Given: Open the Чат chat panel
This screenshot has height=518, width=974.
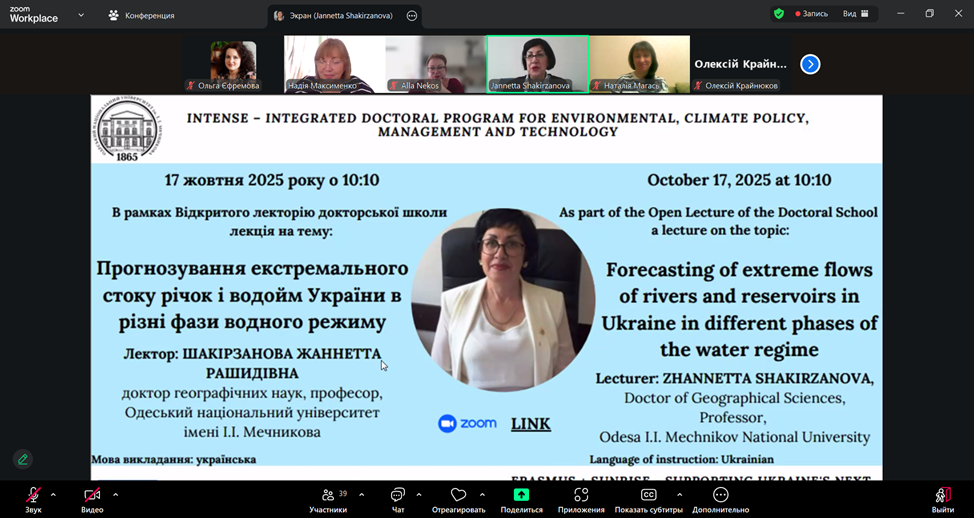Looking at the screenshot, I should coord(398,495).
